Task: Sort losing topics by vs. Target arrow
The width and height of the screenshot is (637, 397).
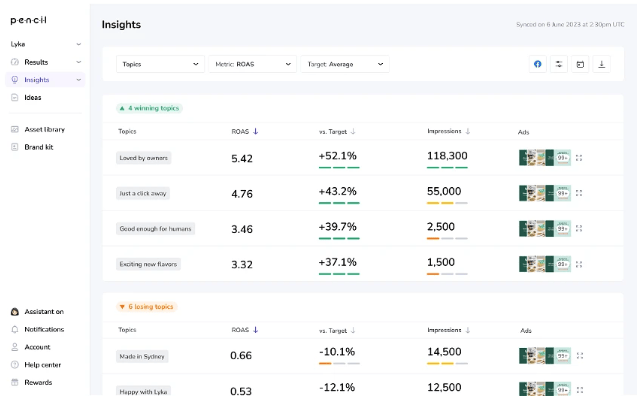Action: pyautogui.click(x=353, y=330)
